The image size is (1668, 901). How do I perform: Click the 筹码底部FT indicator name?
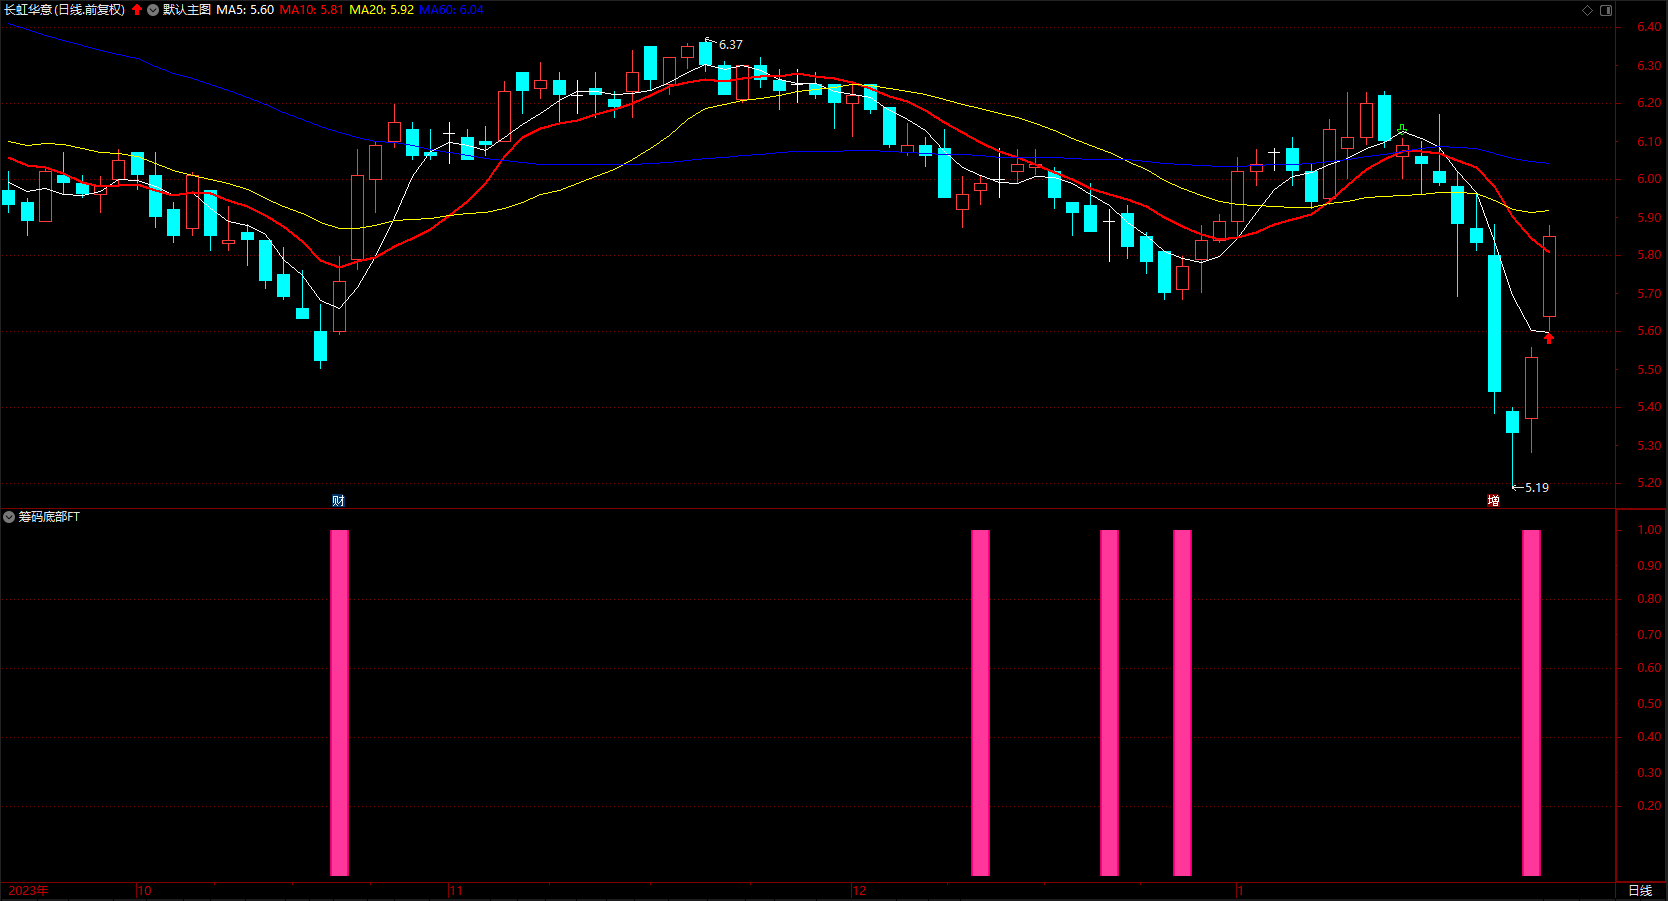[49, 517]
